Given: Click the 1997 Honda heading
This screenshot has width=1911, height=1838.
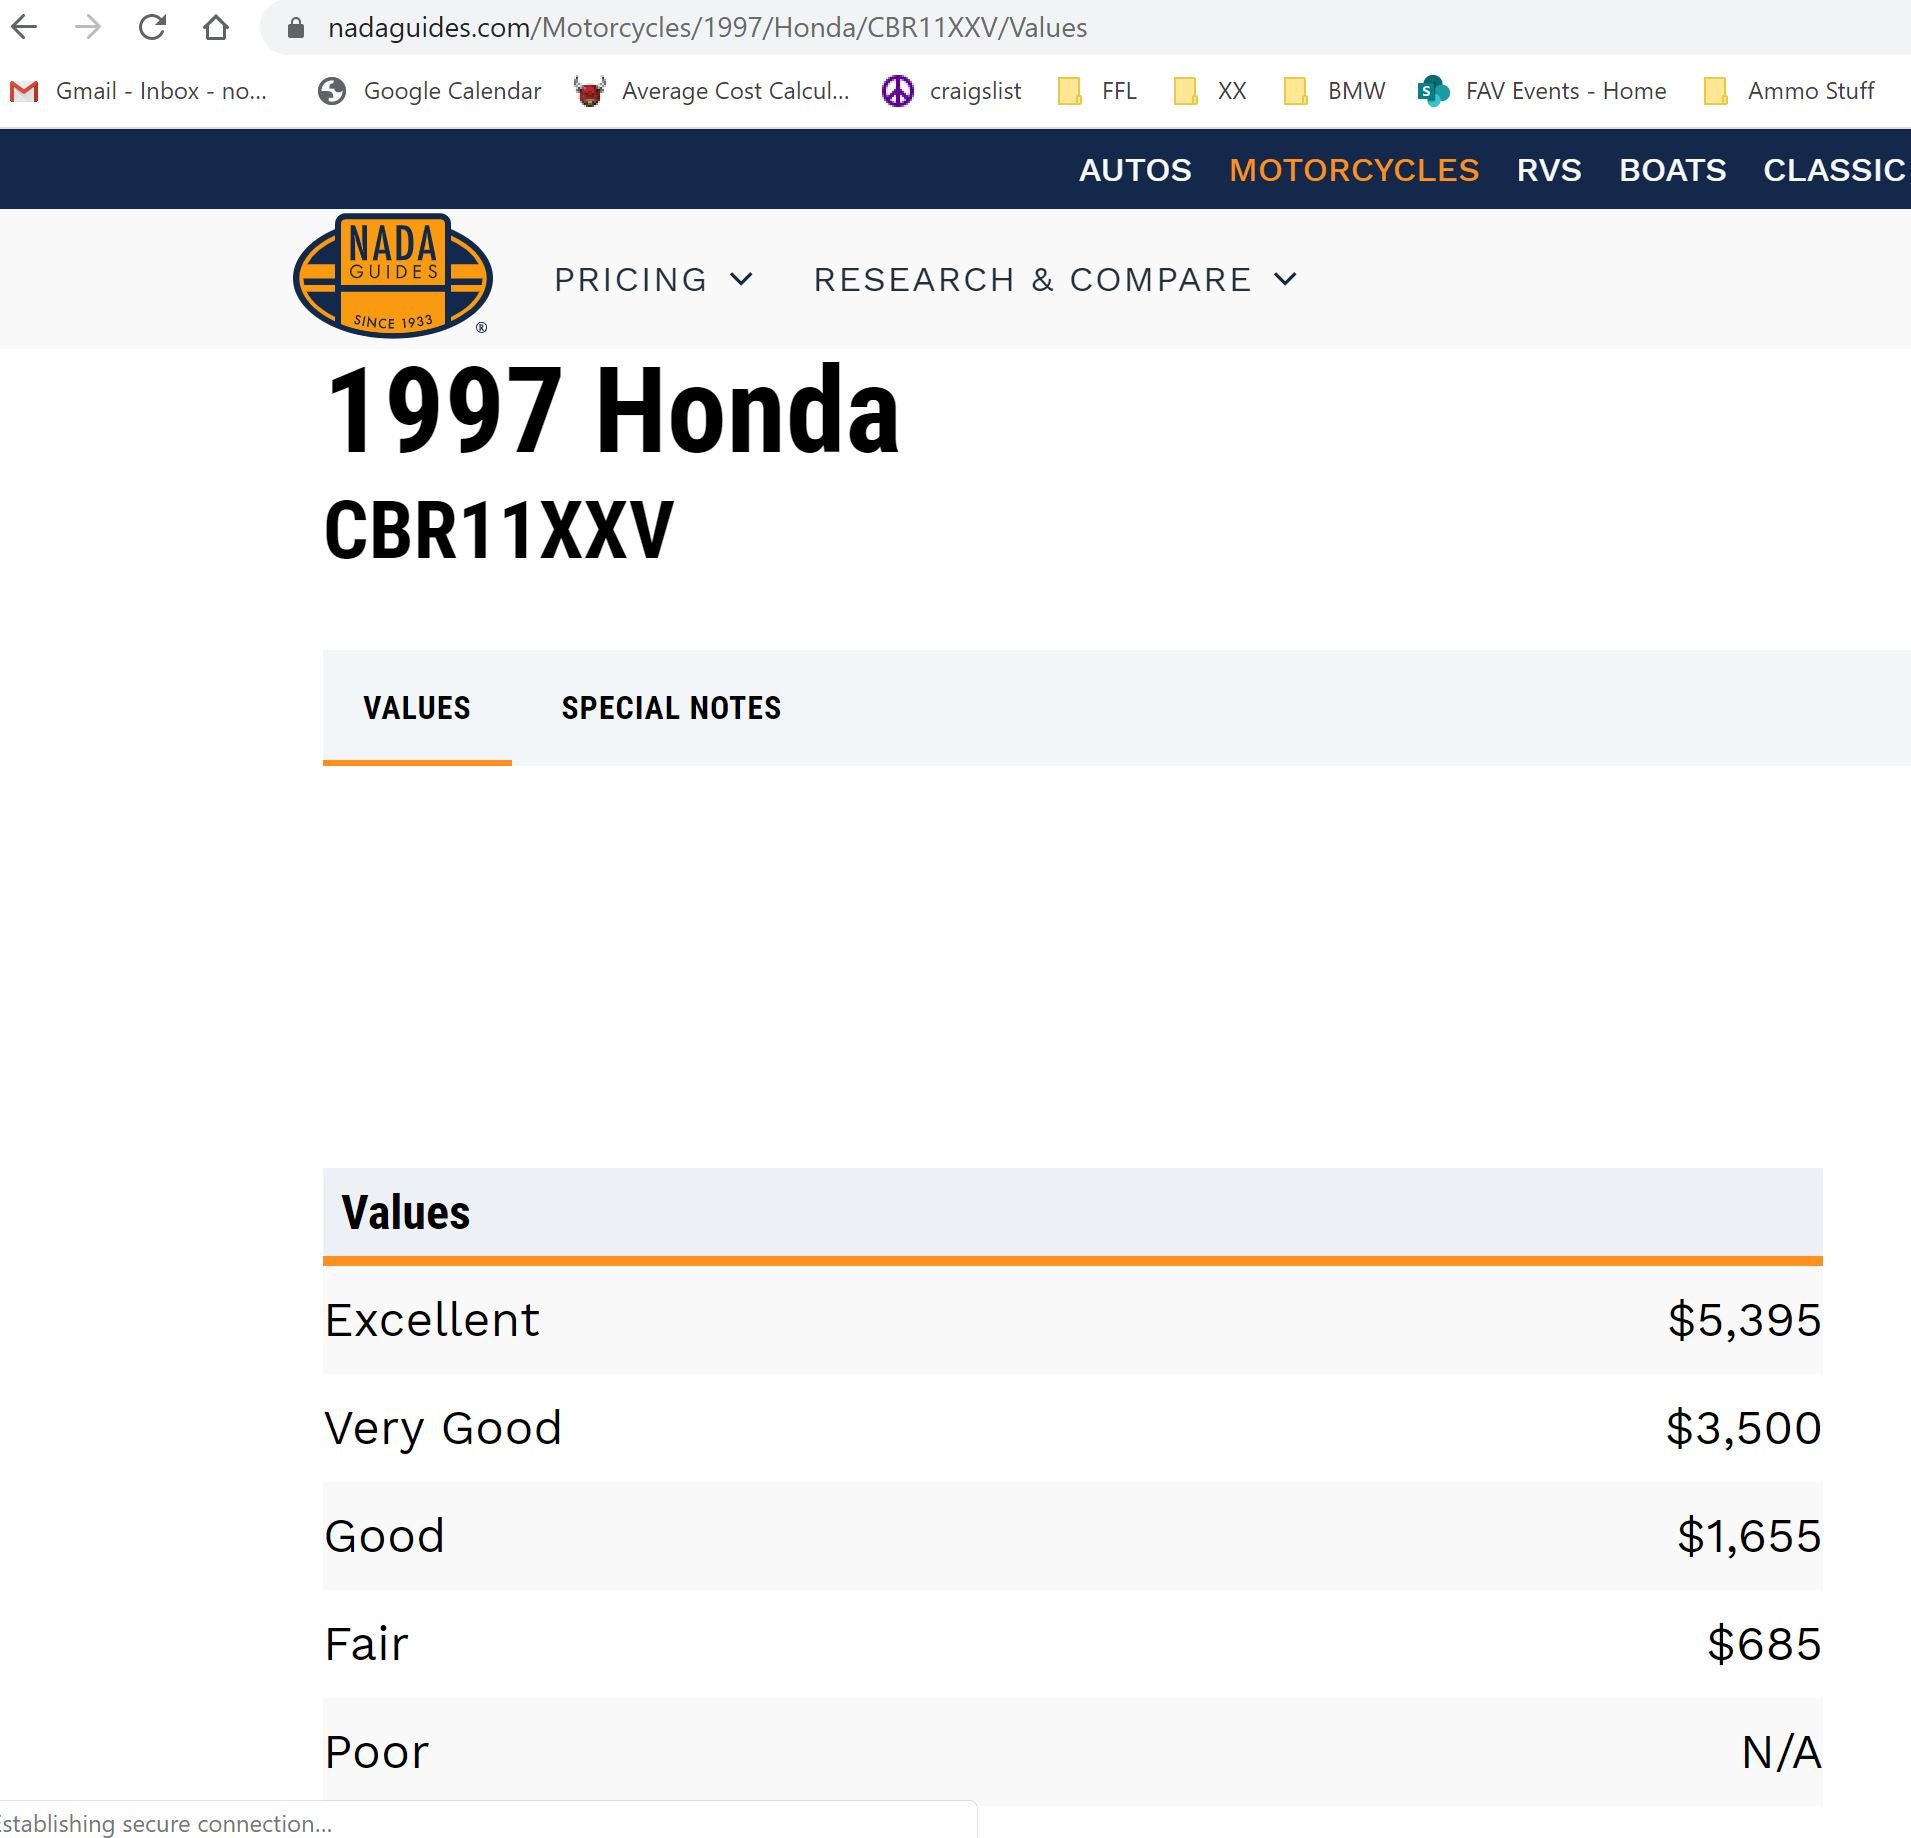Looking at the screenshot, I should [x=612, y=410].
